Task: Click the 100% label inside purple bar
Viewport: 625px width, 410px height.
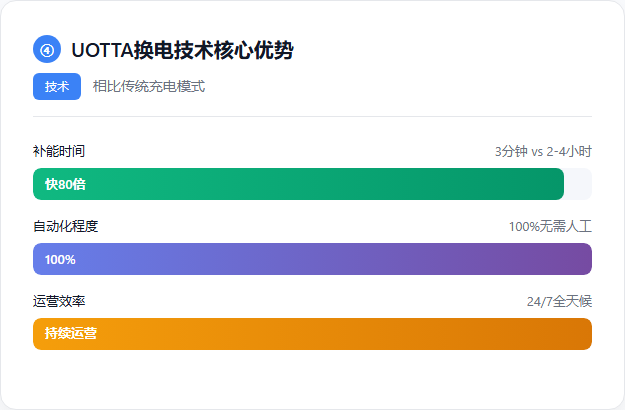Action: click(x=60, y=259)
